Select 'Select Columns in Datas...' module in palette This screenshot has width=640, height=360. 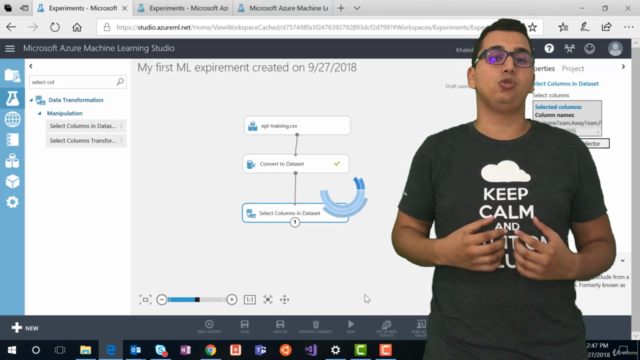click(x=86, y=126)
